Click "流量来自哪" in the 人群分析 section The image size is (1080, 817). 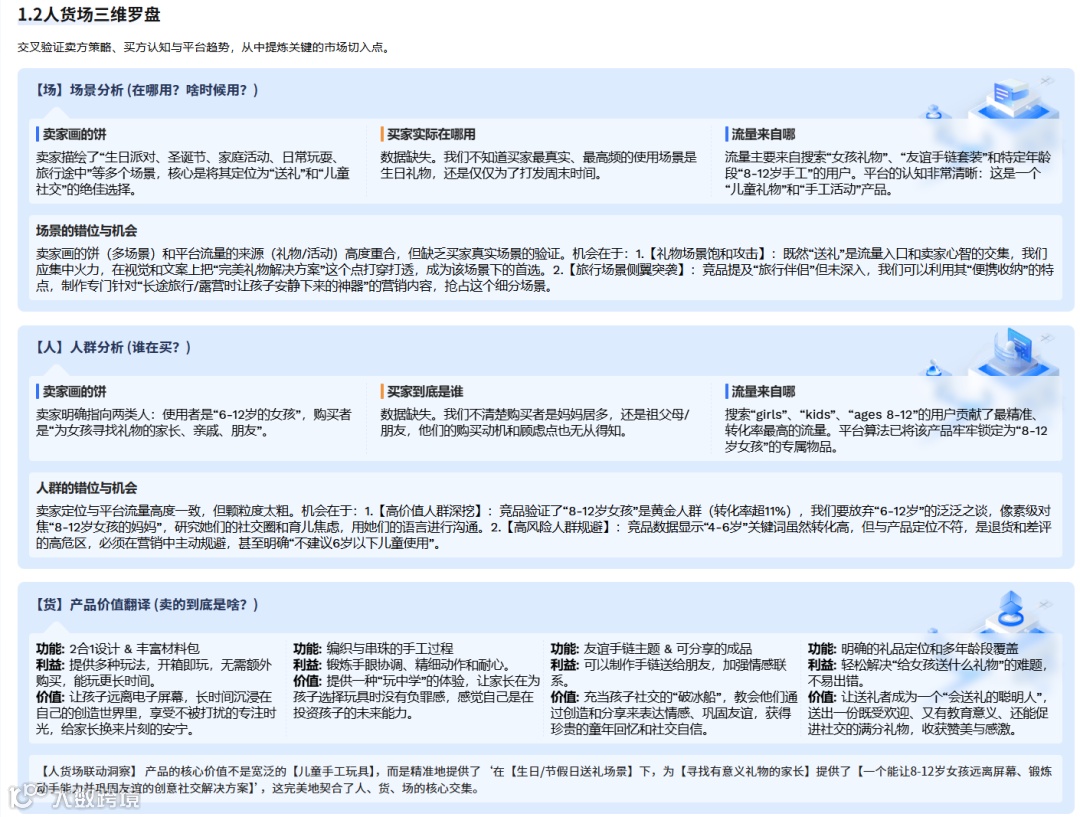762,392
